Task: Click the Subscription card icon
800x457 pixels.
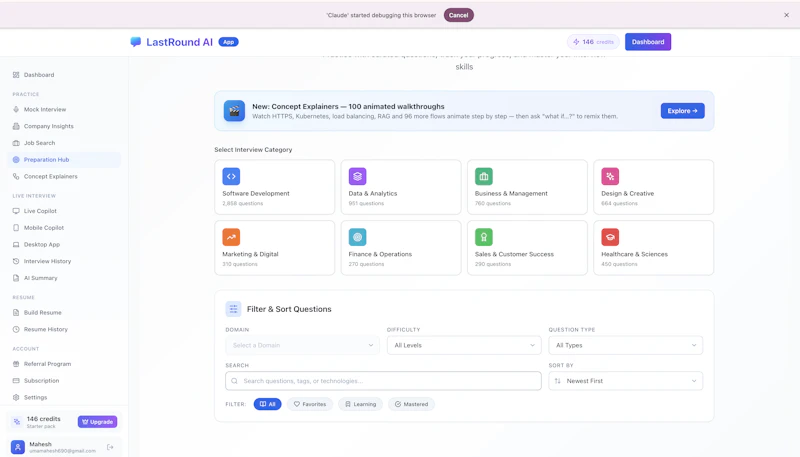Action: coord(16,380)
